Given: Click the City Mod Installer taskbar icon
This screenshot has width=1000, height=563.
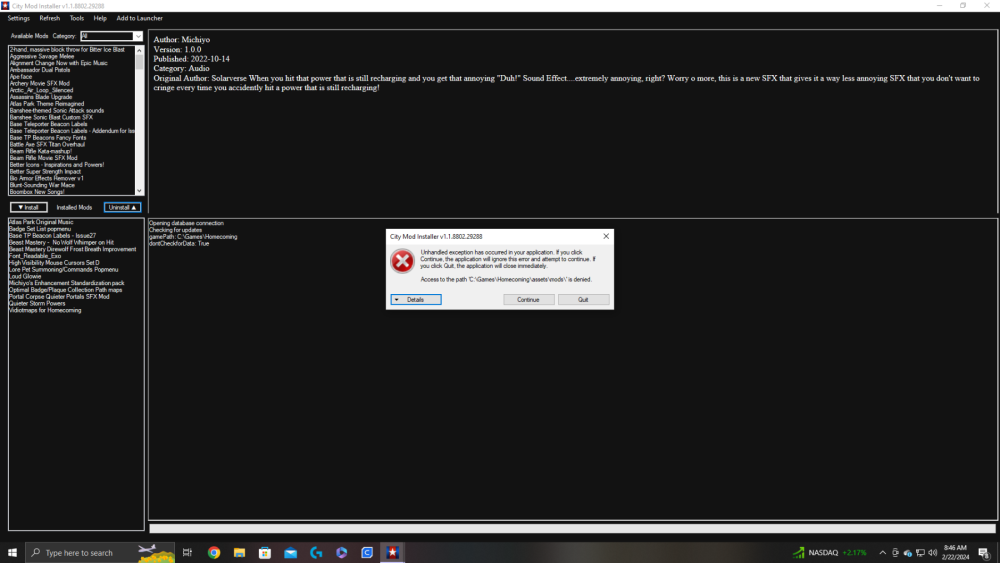Looking at the screenshot, I should pos(393,552).
